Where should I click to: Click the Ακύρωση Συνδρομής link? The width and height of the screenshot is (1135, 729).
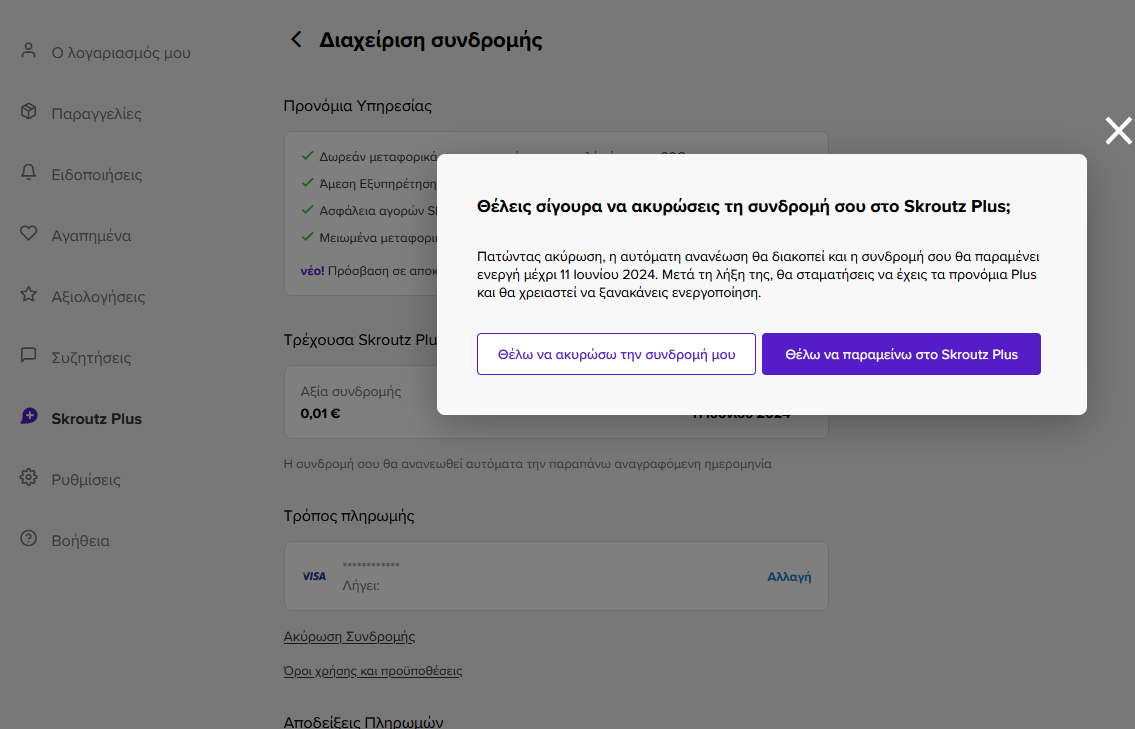tap(349, 636)
